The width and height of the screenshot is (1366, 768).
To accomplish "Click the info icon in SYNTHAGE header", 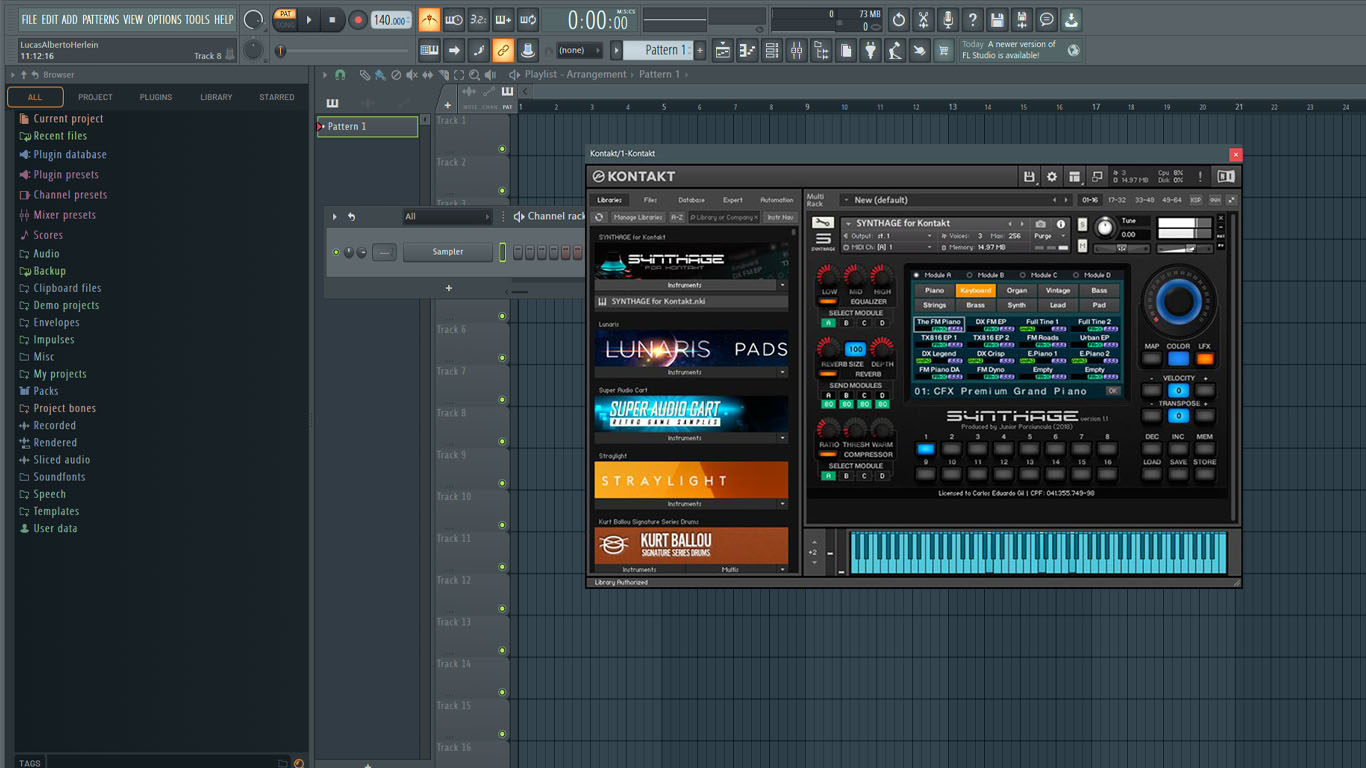I will (1061, 224).
